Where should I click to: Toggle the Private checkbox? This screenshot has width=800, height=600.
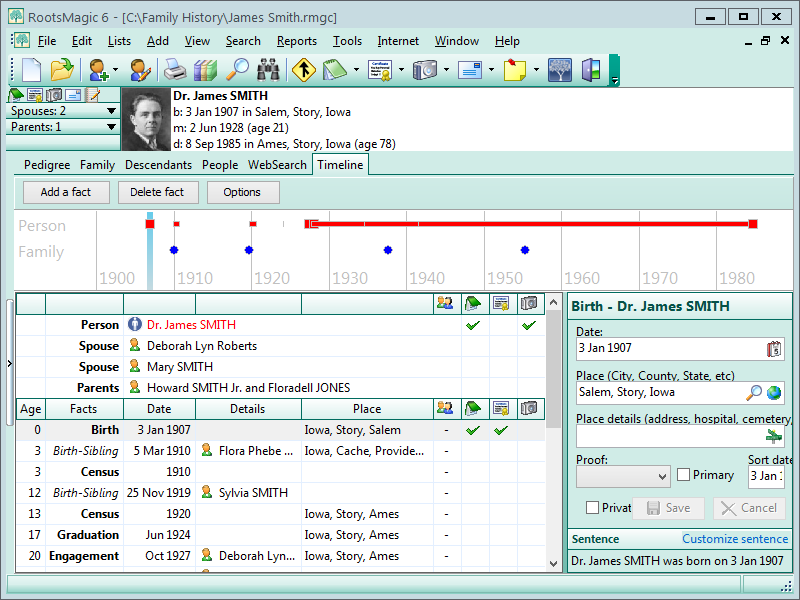click(x=593, y=508)
